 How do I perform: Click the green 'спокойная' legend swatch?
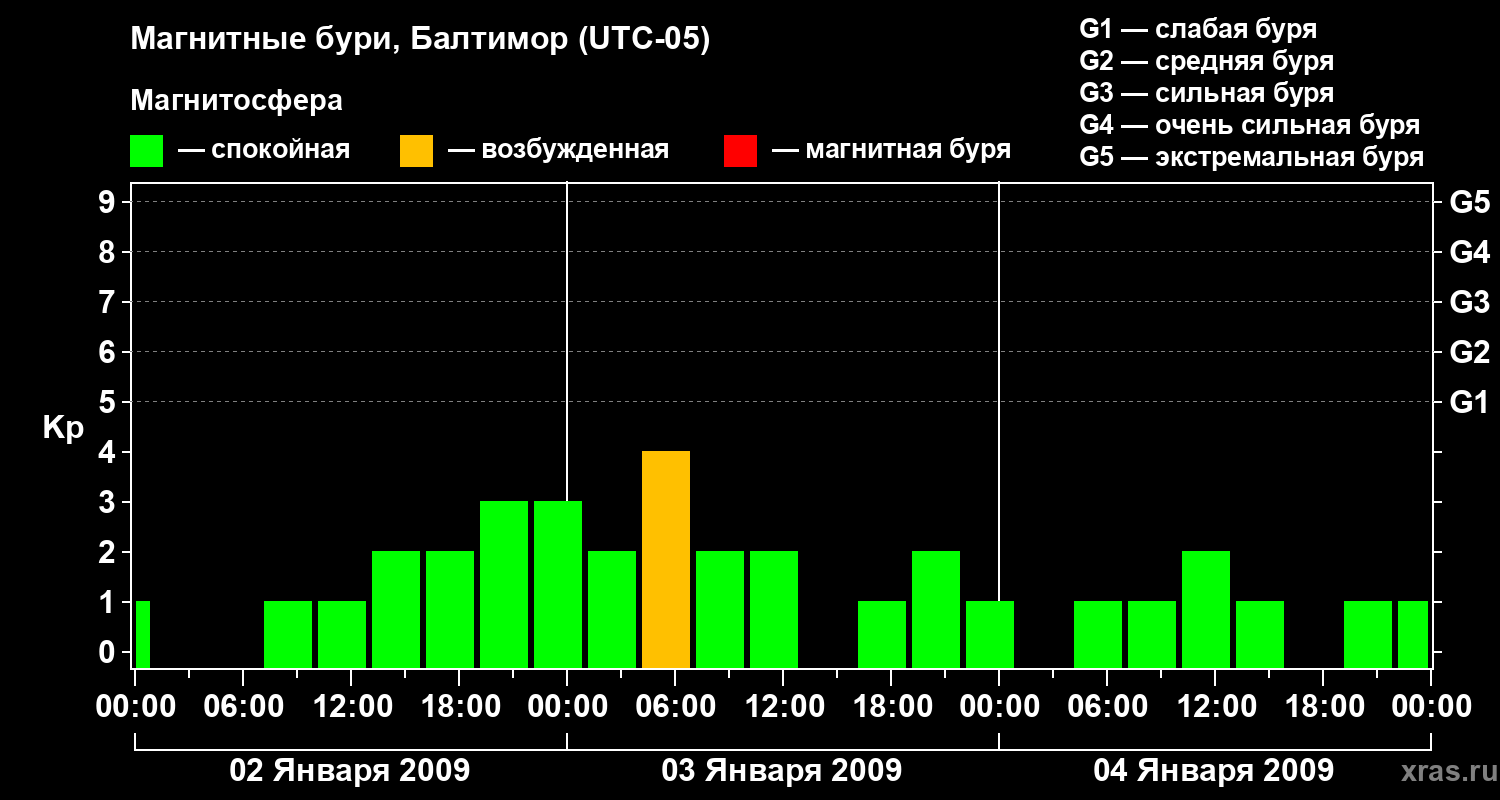(146, 150)
